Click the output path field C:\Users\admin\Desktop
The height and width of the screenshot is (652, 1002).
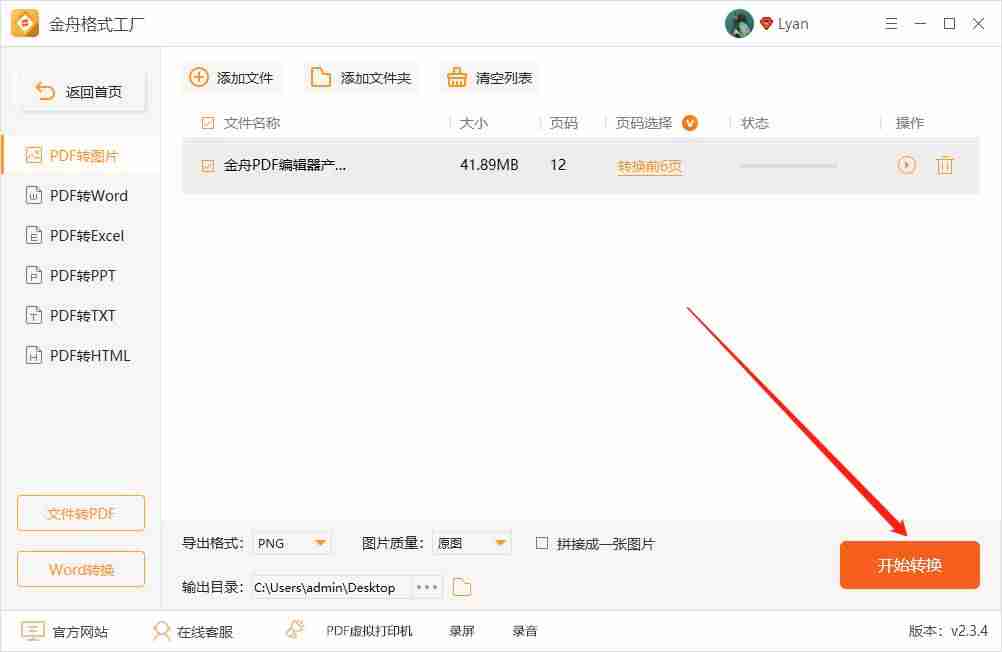click(x=330, y=587)
